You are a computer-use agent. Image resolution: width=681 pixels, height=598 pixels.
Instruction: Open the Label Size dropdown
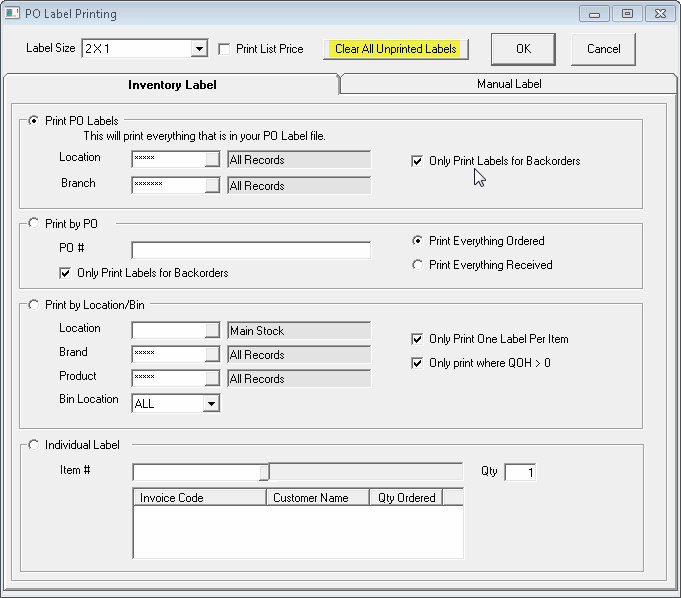click(199, 49)
